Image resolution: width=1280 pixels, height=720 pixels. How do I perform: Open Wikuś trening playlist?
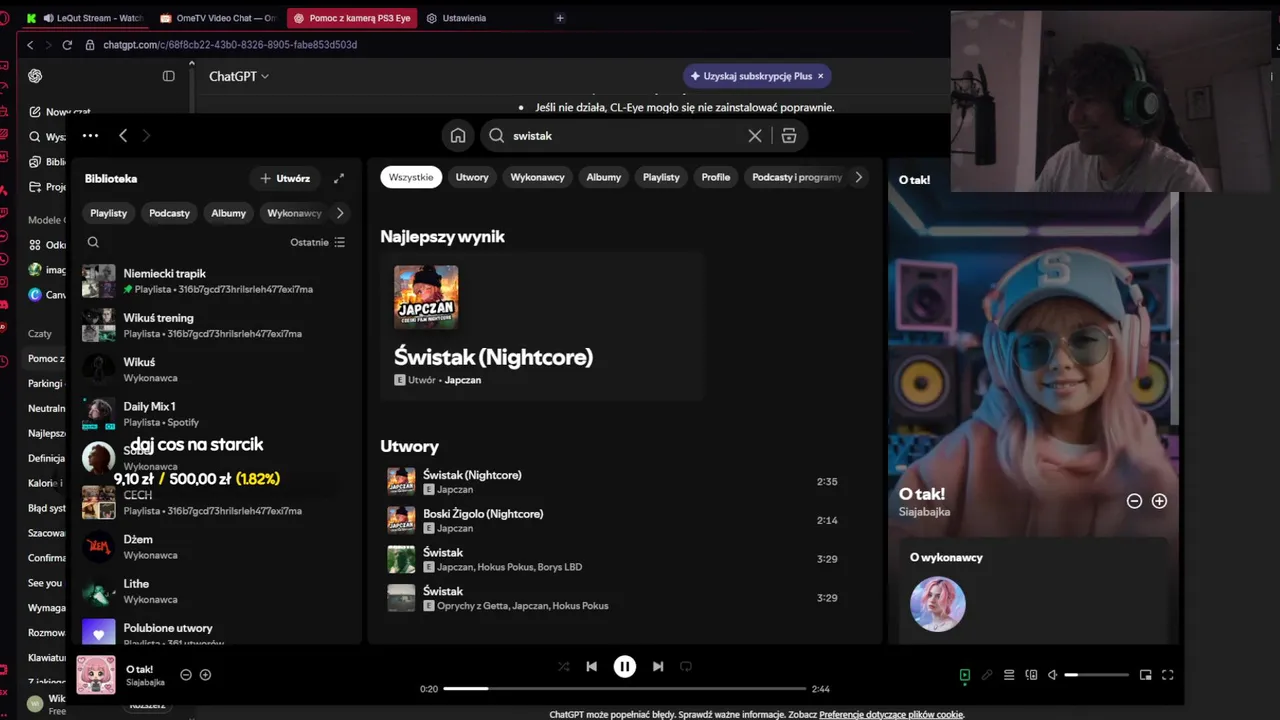[x=213, y=325]
